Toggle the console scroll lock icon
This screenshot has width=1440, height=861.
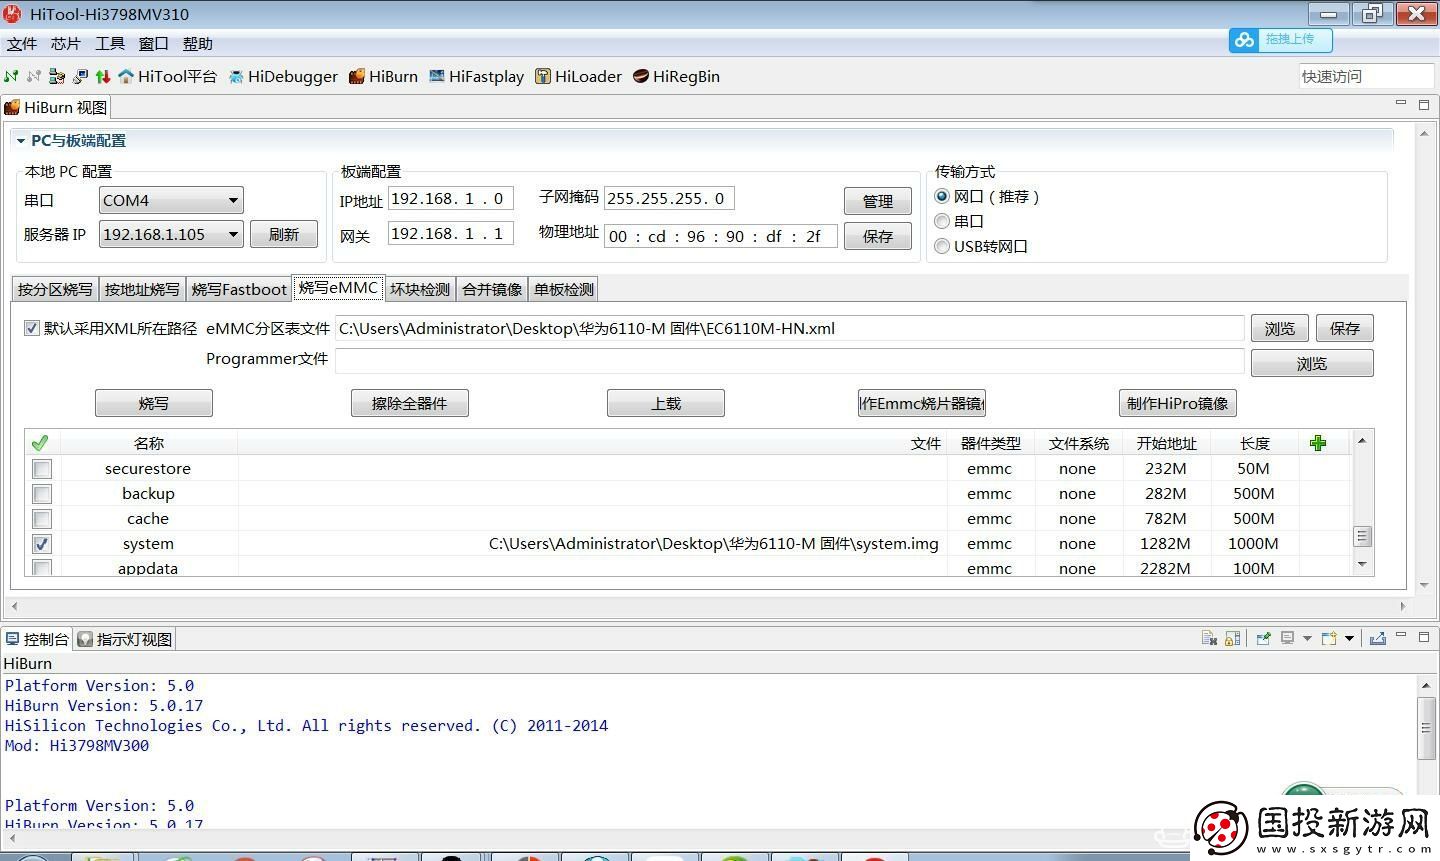pos(1232,638)
